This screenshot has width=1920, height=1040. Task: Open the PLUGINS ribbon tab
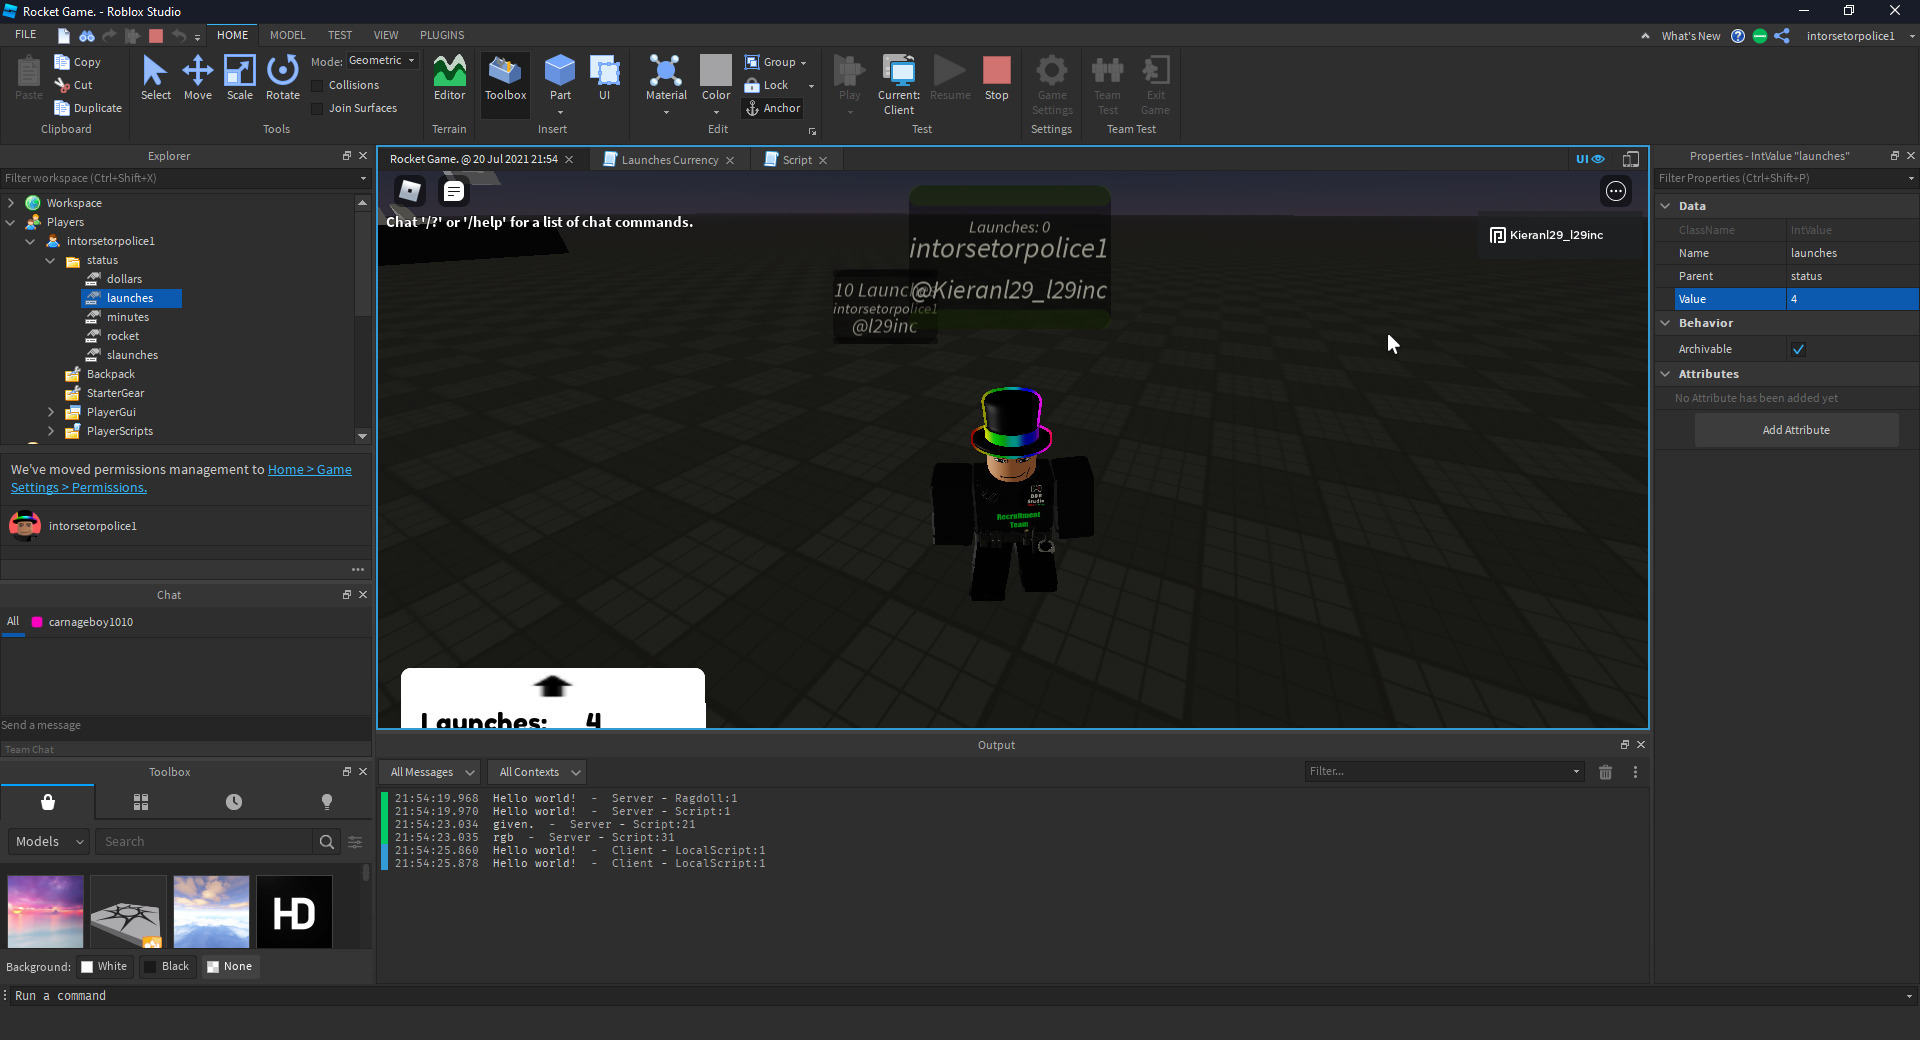[x=442, y=35]
